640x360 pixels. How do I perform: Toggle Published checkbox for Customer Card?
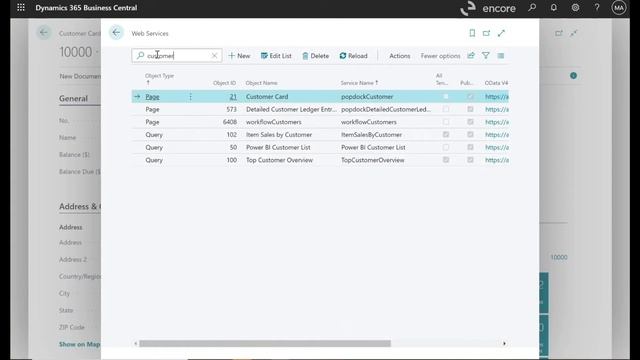[470, 97]
